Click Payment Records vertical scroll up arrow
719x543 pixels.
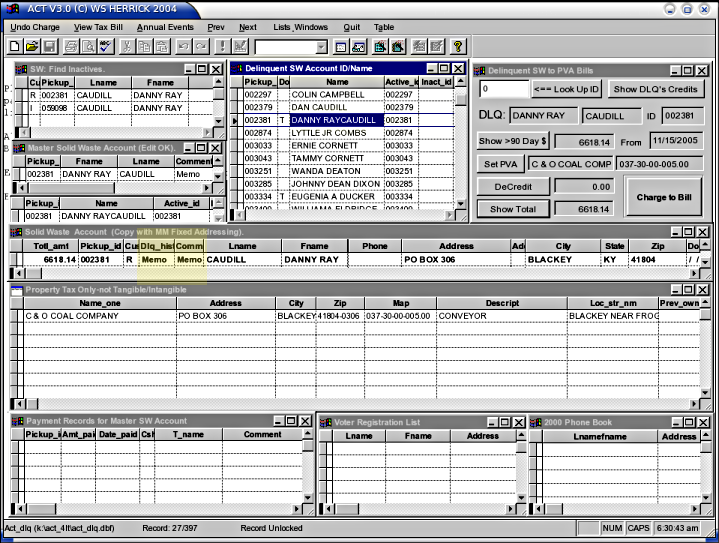[x=308, y=434]
